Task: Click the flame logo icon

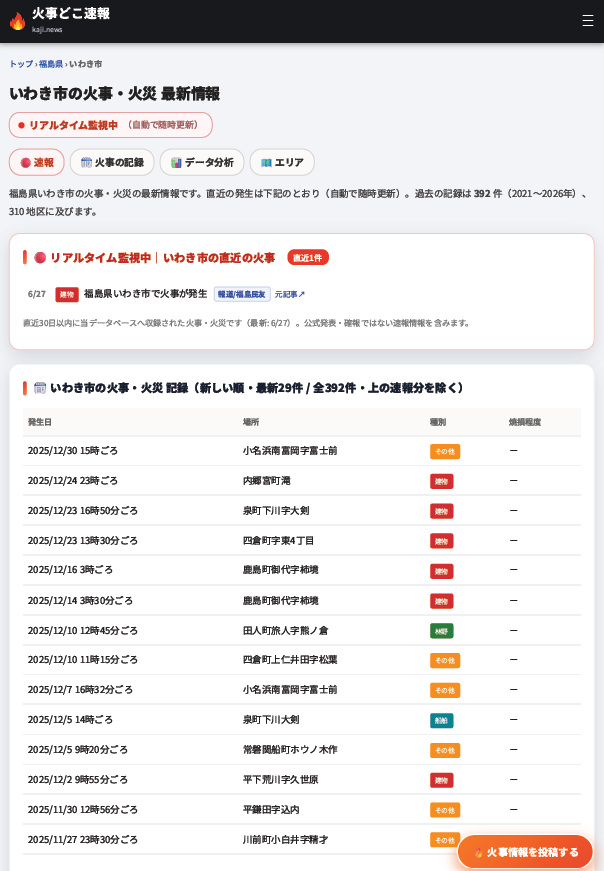Action: (18, 21)
